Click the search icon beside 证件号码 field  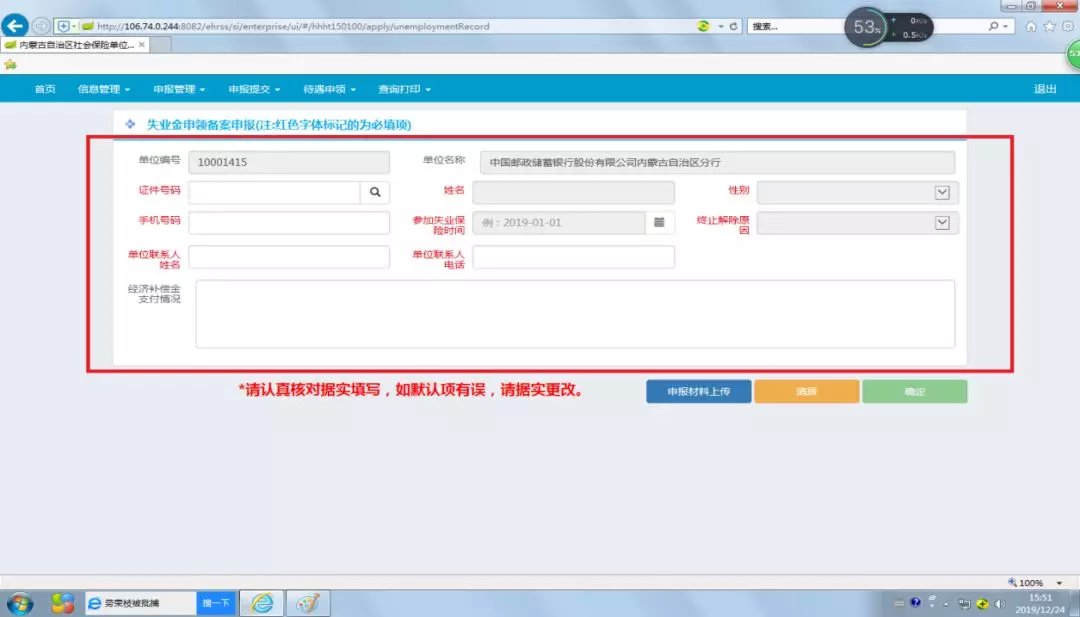pos(375,193)
